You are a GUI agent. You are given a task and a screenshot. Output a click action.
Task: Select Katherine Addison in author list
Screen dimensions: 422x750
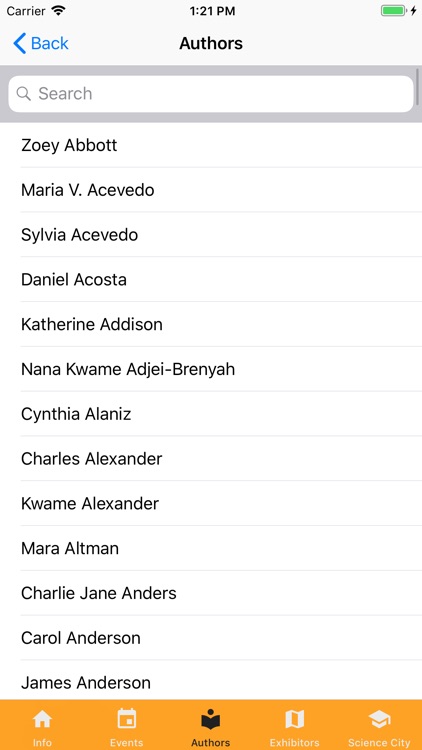(211, 324)
